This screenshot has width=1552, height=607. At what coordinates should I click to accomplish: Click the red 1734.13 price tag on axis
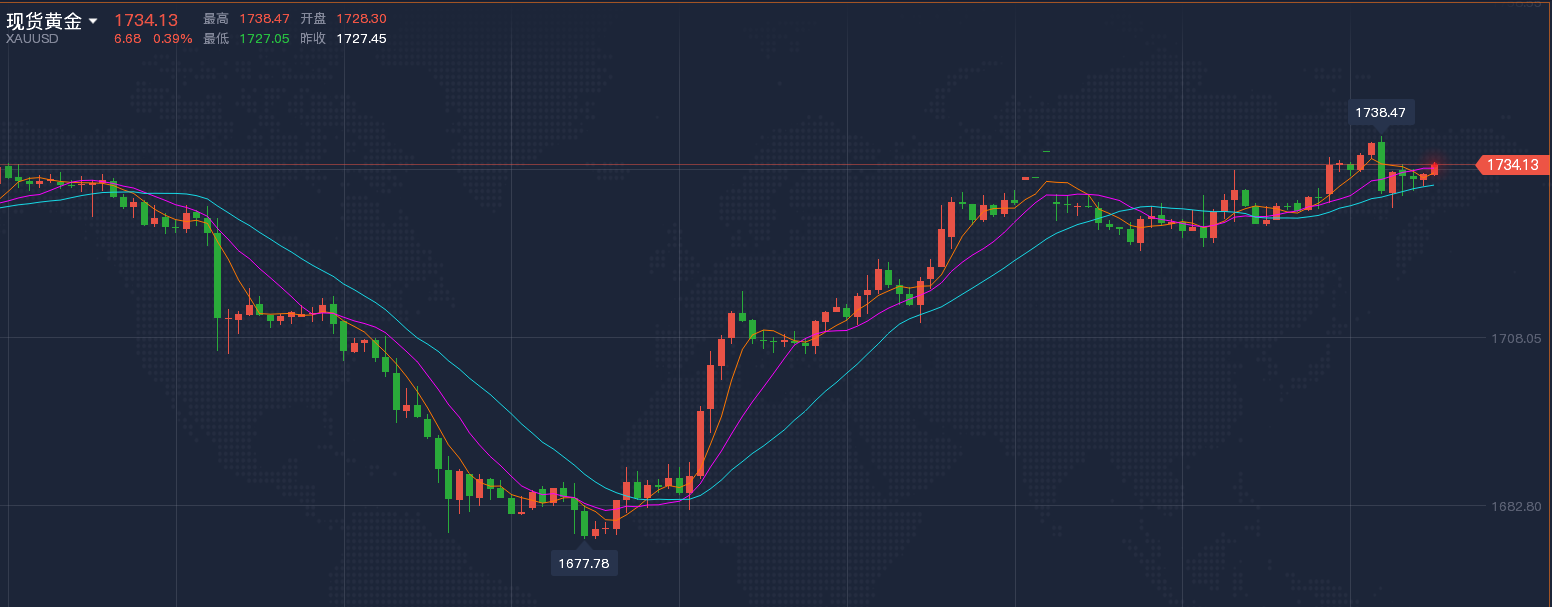coord(1512,165)
